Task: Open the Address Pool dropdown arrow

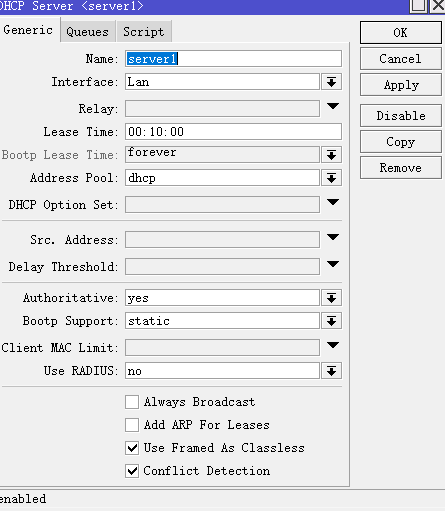Action: click(x=331, y=178)
